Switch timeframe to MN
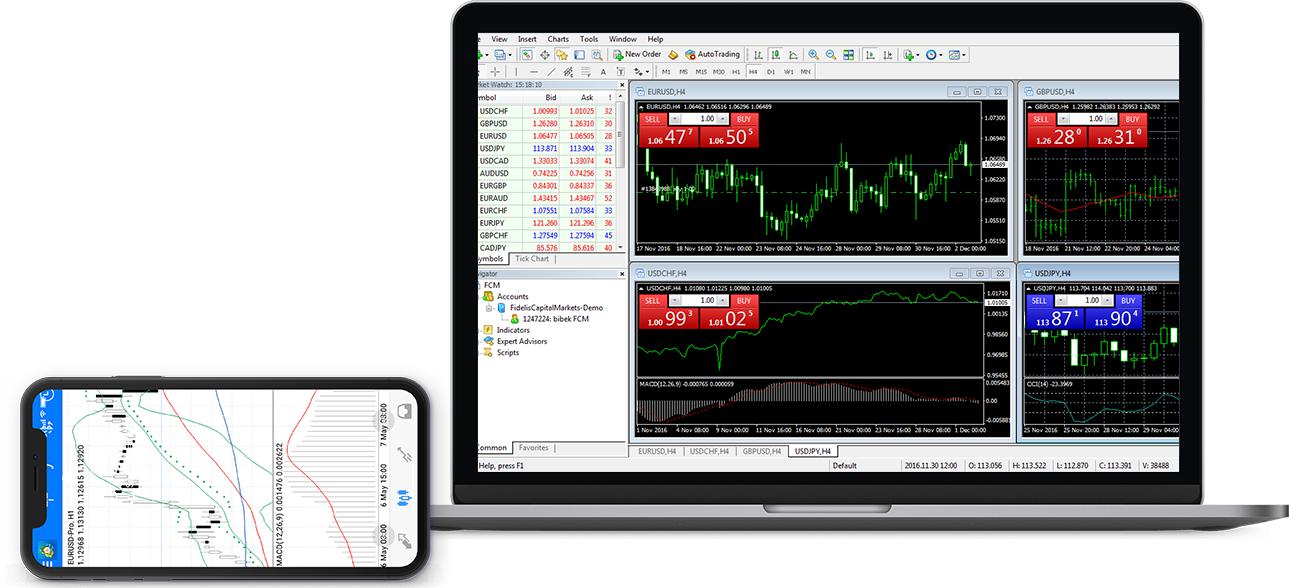The height and width of the screenshot is (588, 1289). pyautogui.click(x=805, y=72)
